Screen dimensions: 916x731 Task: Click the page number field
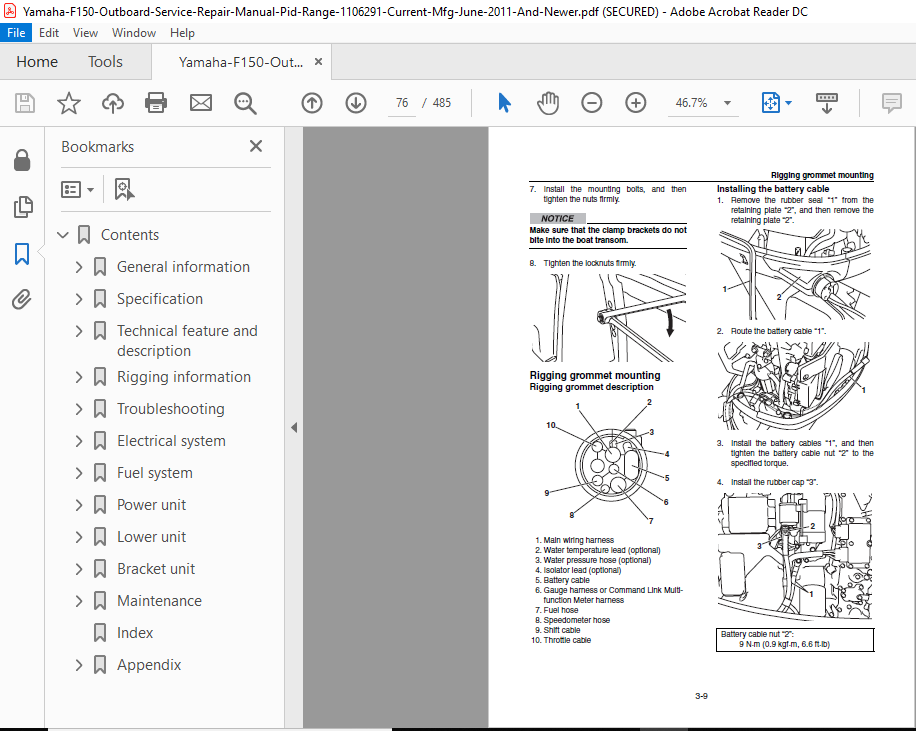[402, 103]
